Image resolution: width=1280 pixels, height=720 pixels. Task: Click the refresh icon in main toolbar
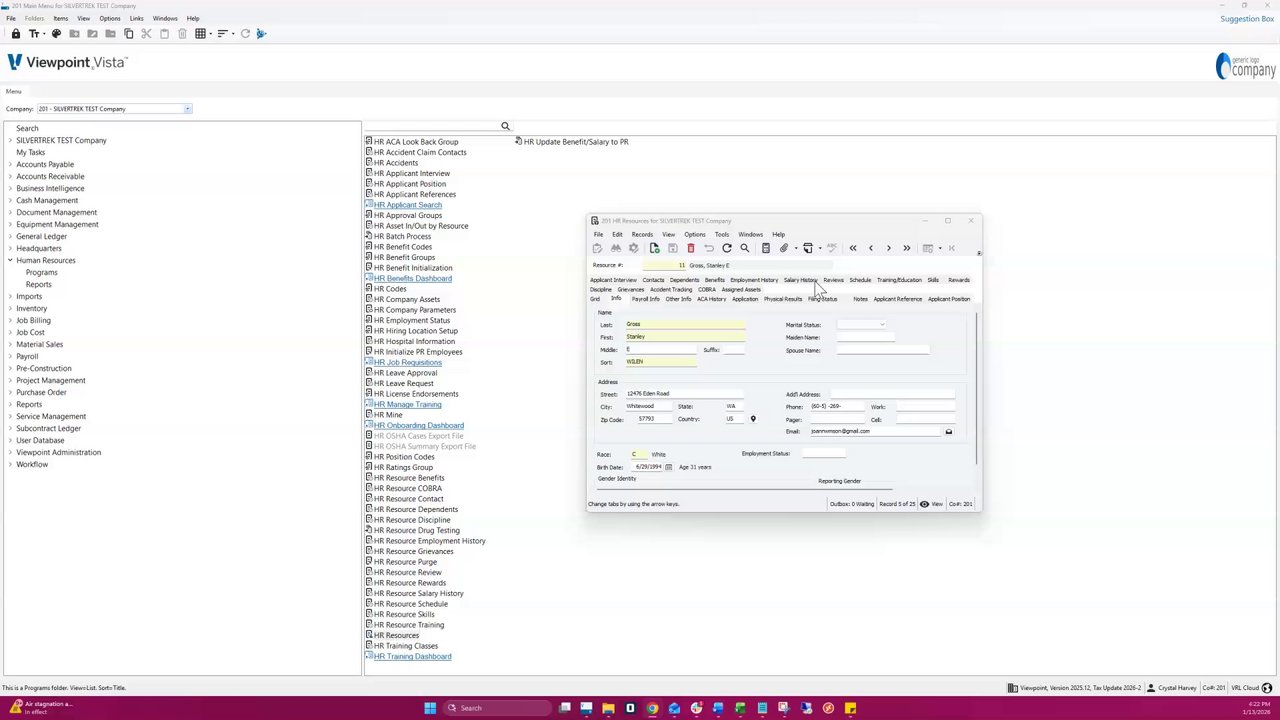(245, 34)
